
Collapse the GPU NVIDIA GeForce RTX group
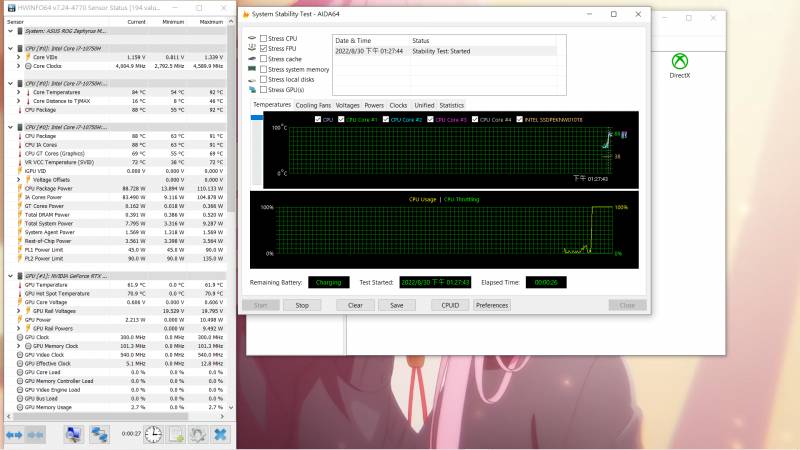[x=10, y=276]
